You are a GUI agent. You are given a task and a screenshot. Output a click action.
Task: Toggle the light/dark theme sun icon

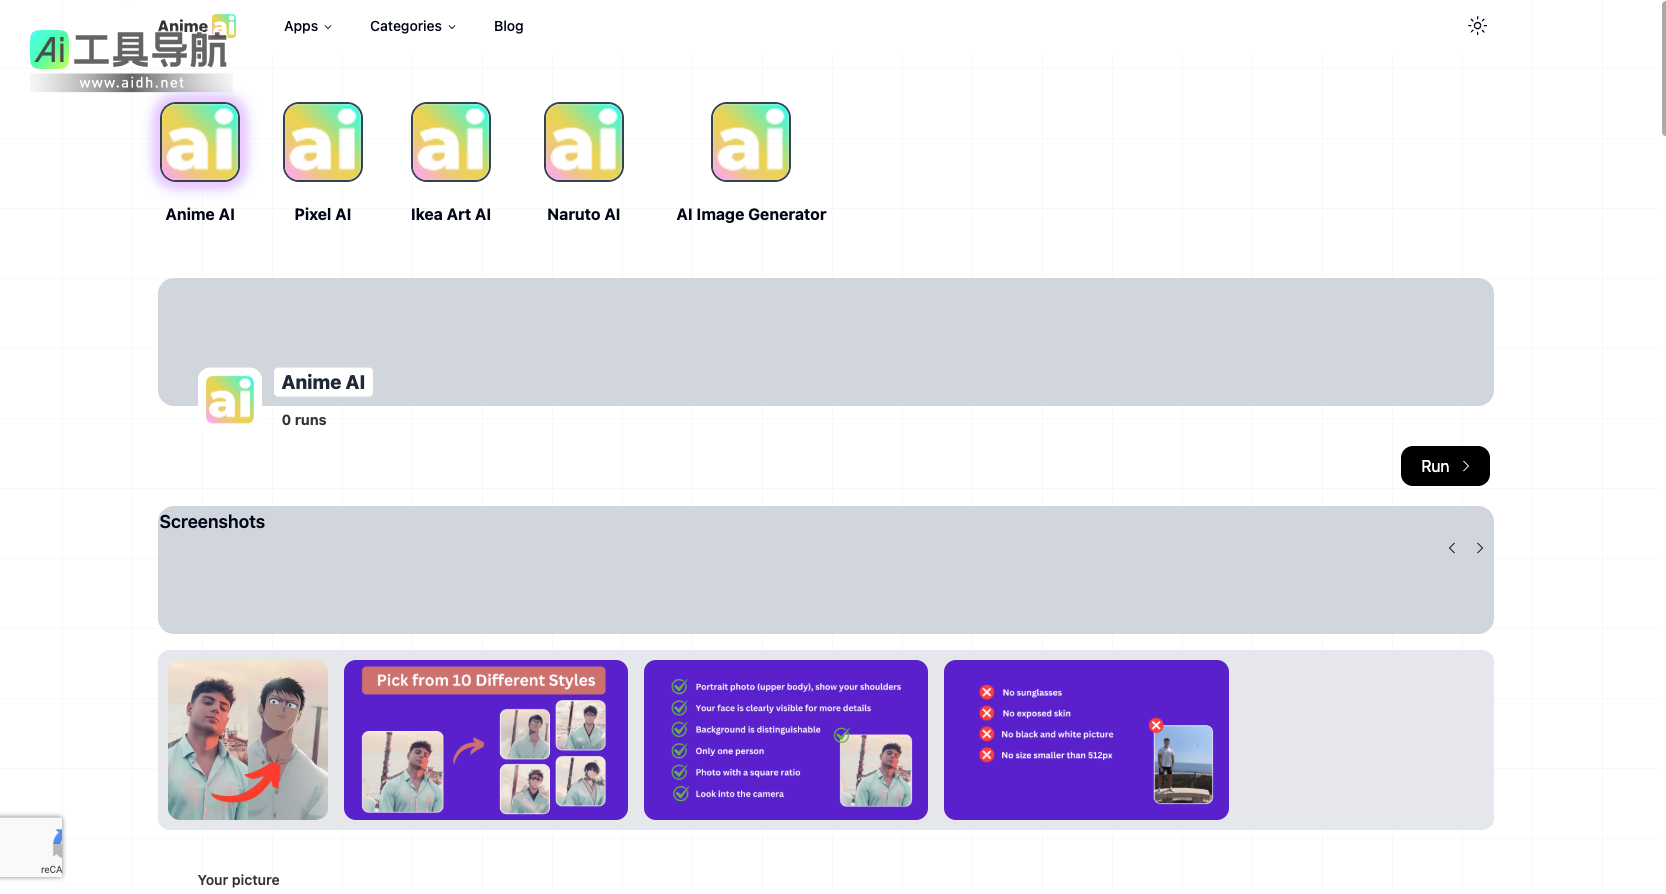click(x=1477, y=26)
